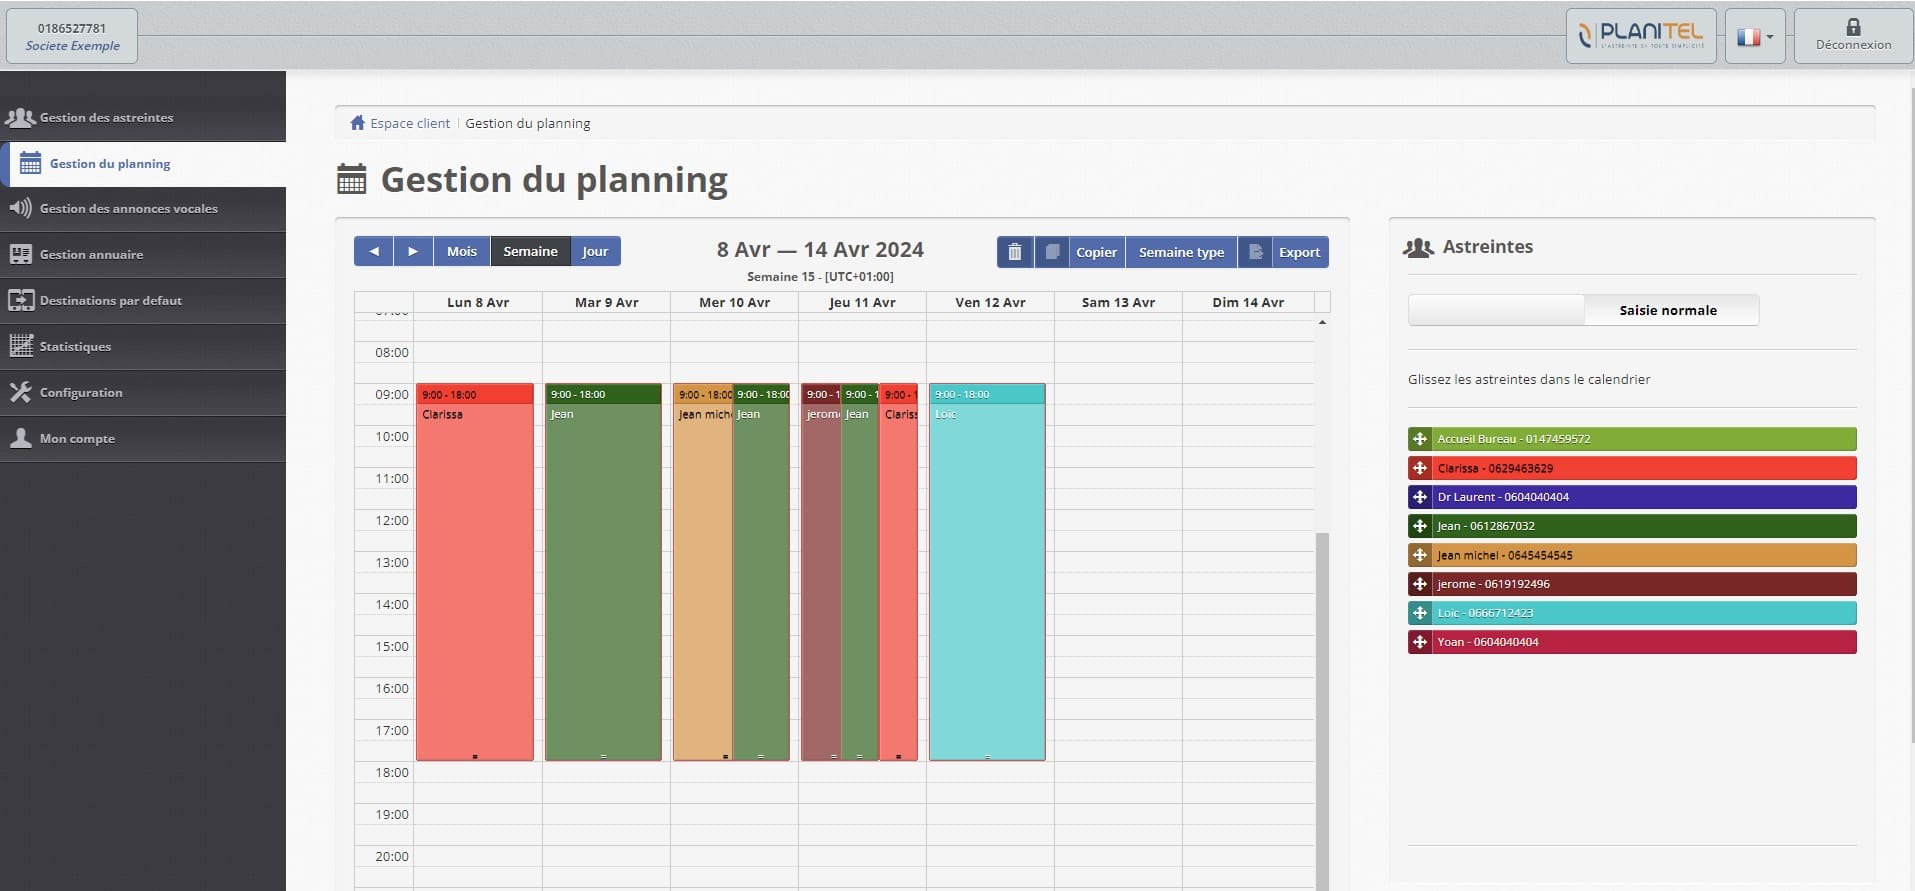The height and width of the screenshot is (891, 1915).
Task: Click the Export file icon
Action: [x=1256, y=251]
